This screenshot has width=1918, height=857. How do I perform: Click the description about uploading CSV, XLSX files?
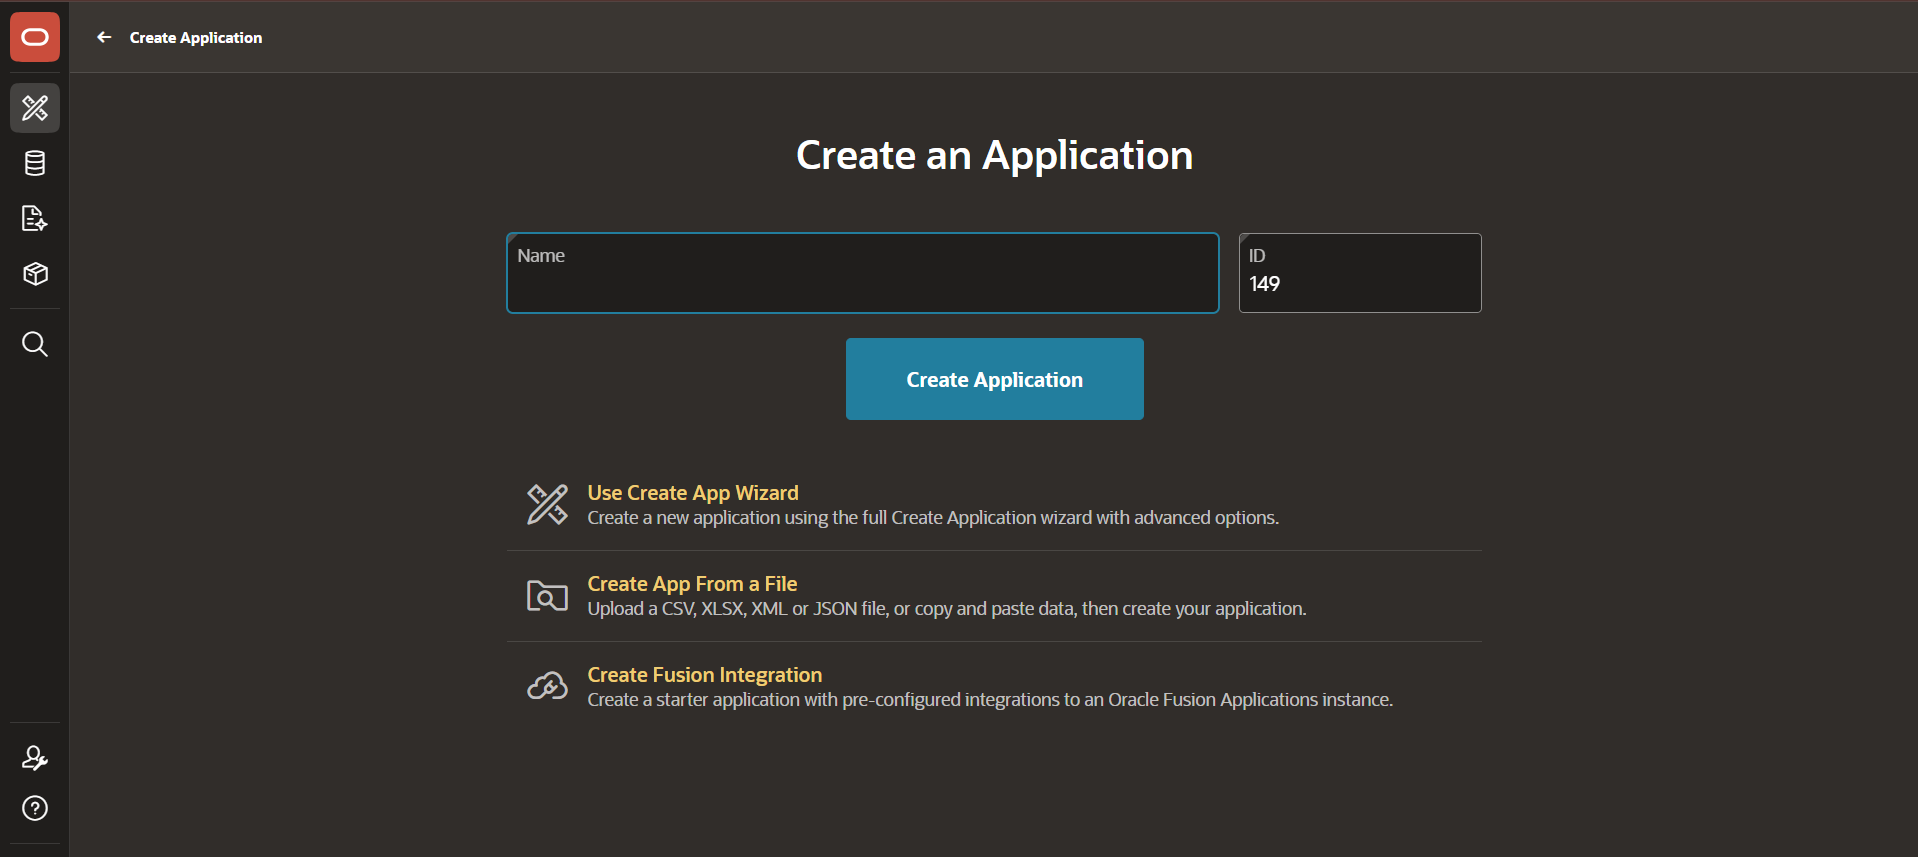click(947, 609)
